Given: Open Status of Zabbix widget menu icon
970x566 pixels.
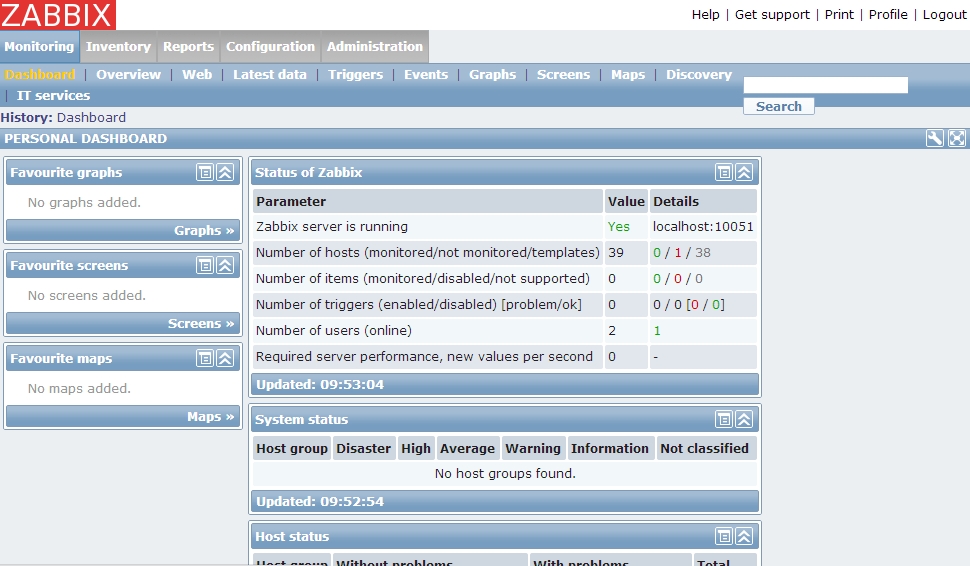Looking at the screenshot, I should [x=724, y=172].
